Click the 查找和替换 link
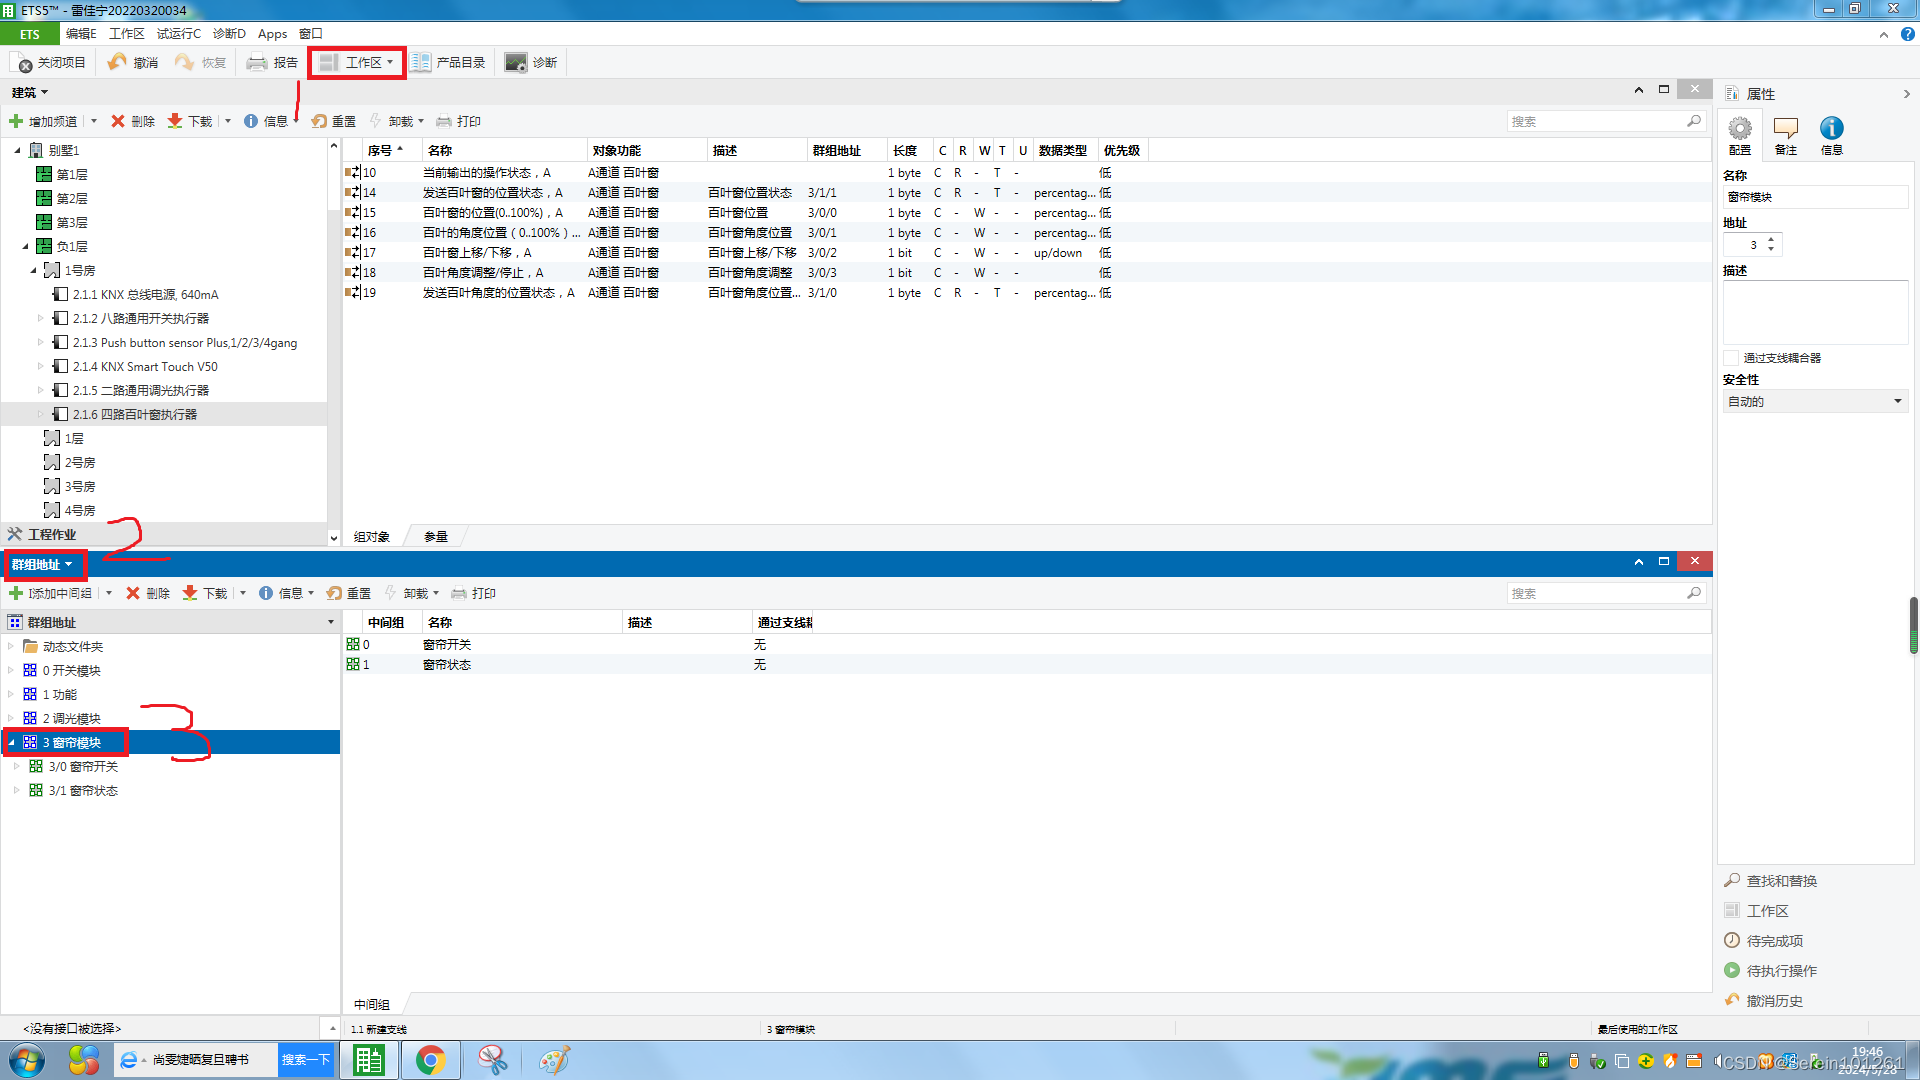This screenshot has width=1920, height=1080. (1781, 881)
